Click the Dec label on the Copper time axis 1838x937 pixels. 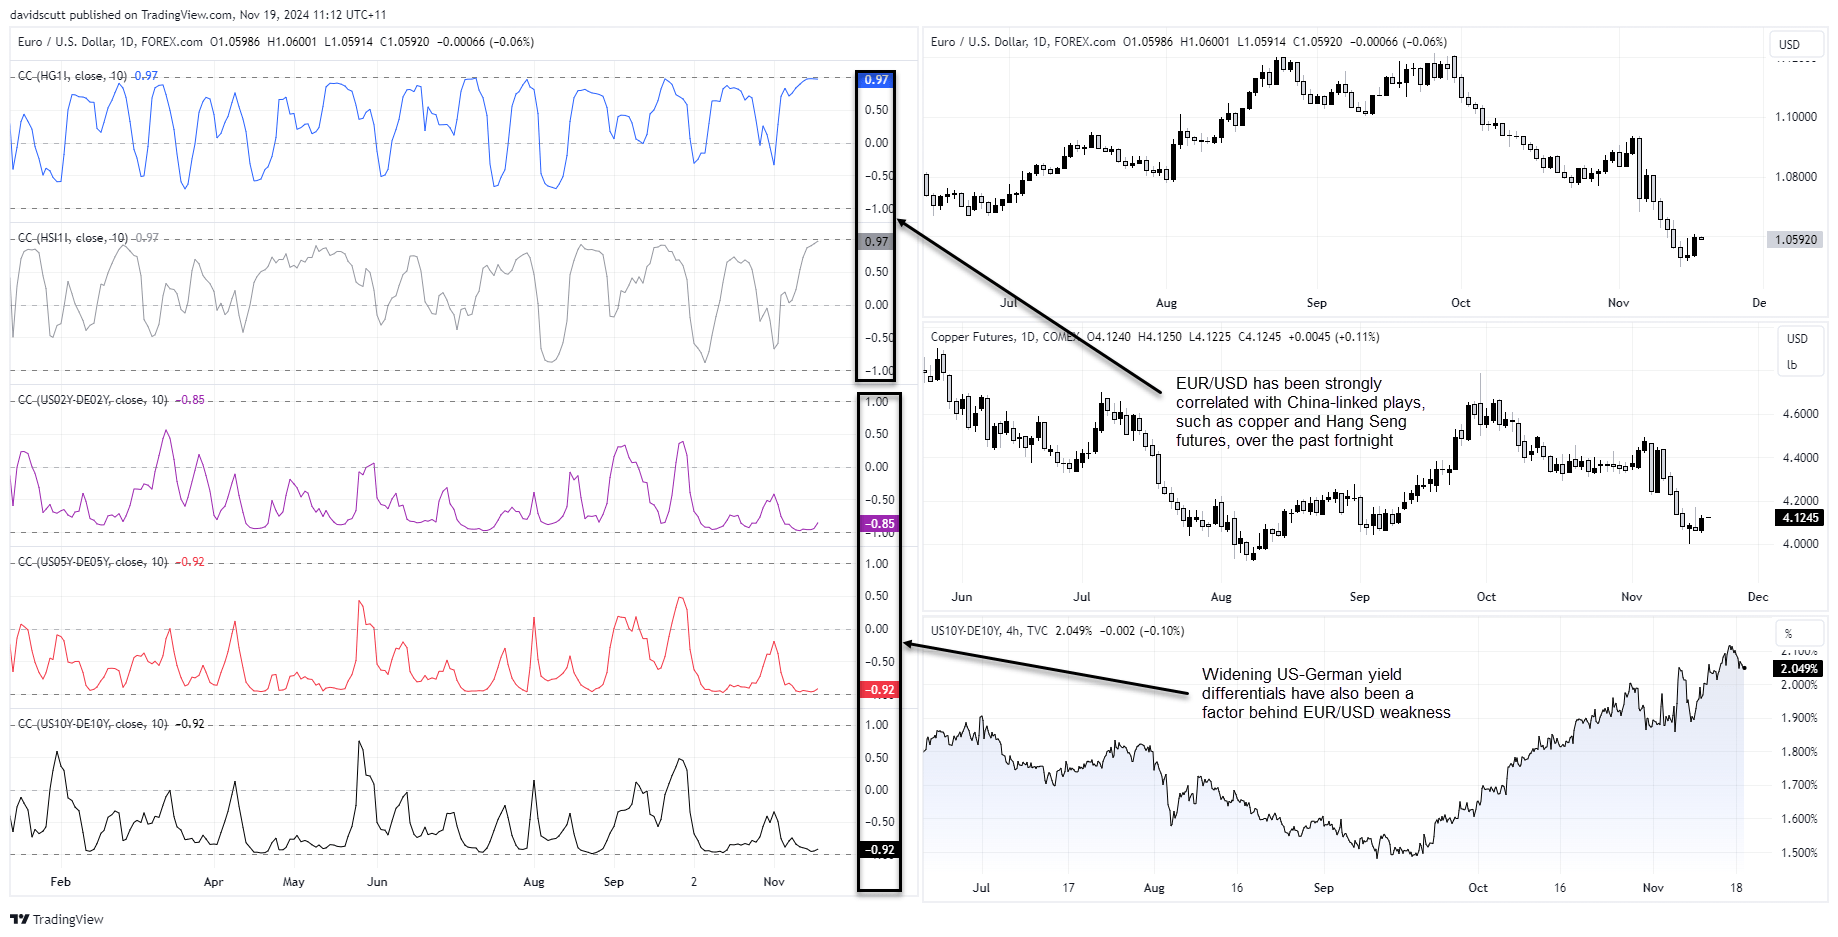(x=1758, y=597)
